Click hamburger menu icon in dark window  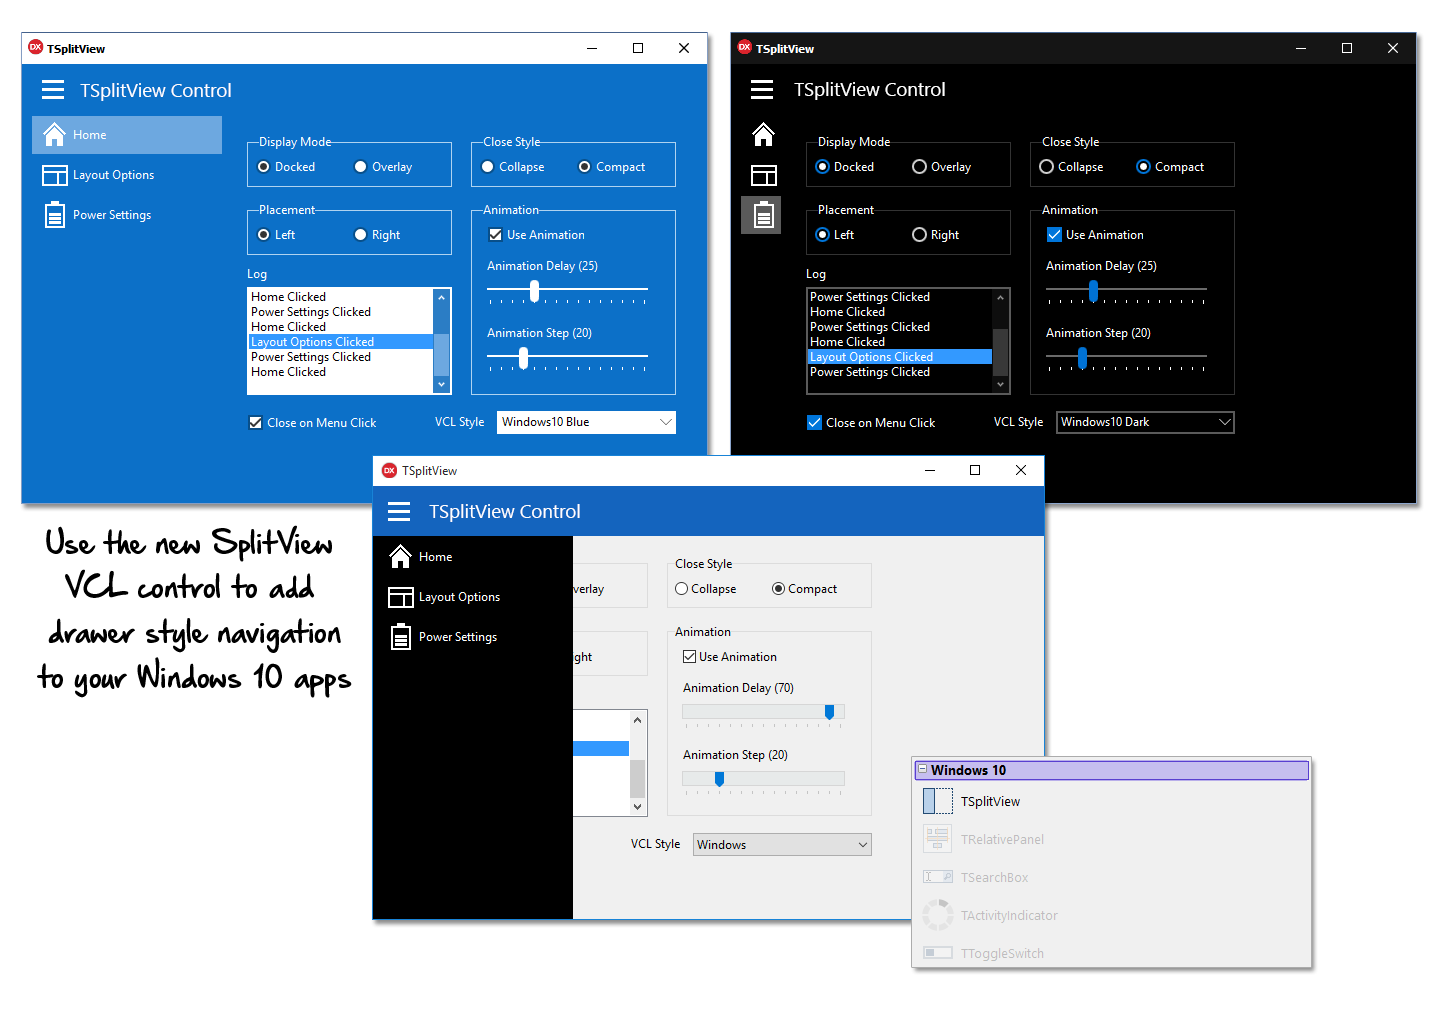[762, 90]
